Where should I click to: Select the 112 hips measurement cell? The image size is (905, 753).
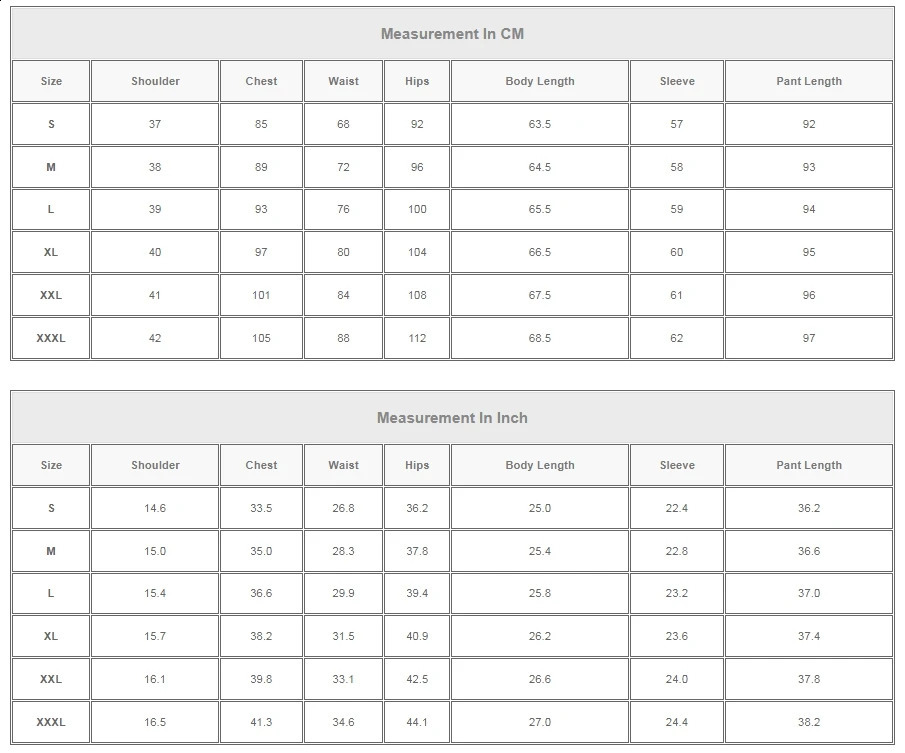(417, 338)
